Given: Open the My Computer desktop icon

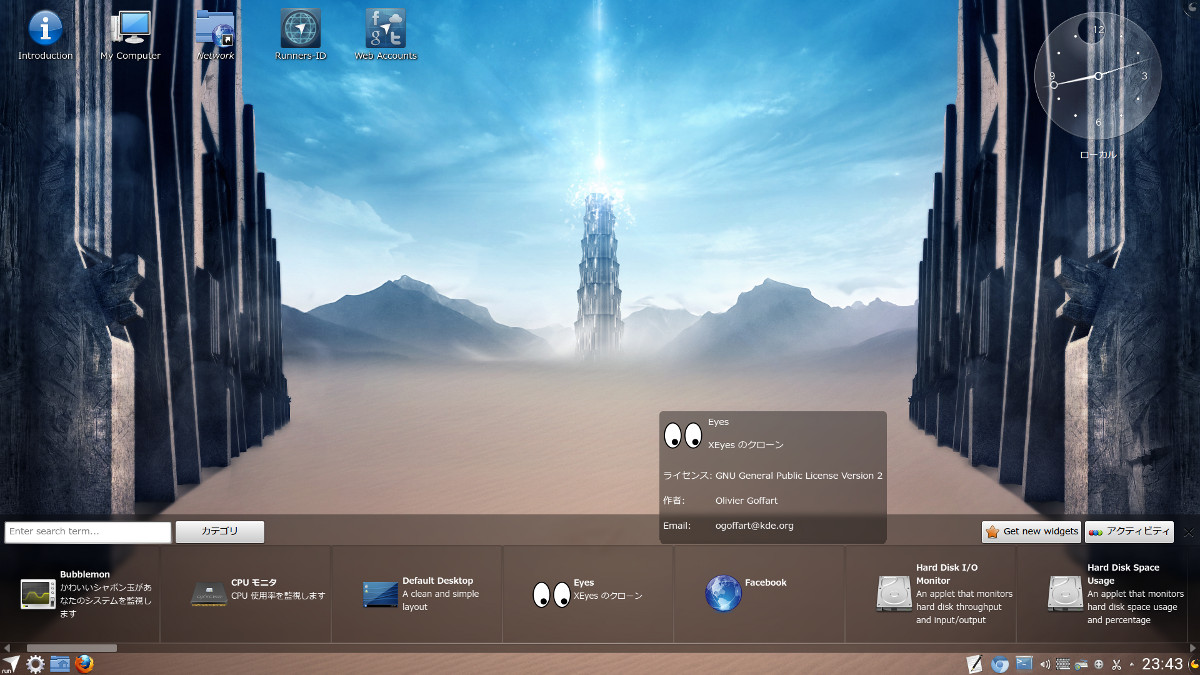Looking at the screenshot, I should (x=130, y=35).
